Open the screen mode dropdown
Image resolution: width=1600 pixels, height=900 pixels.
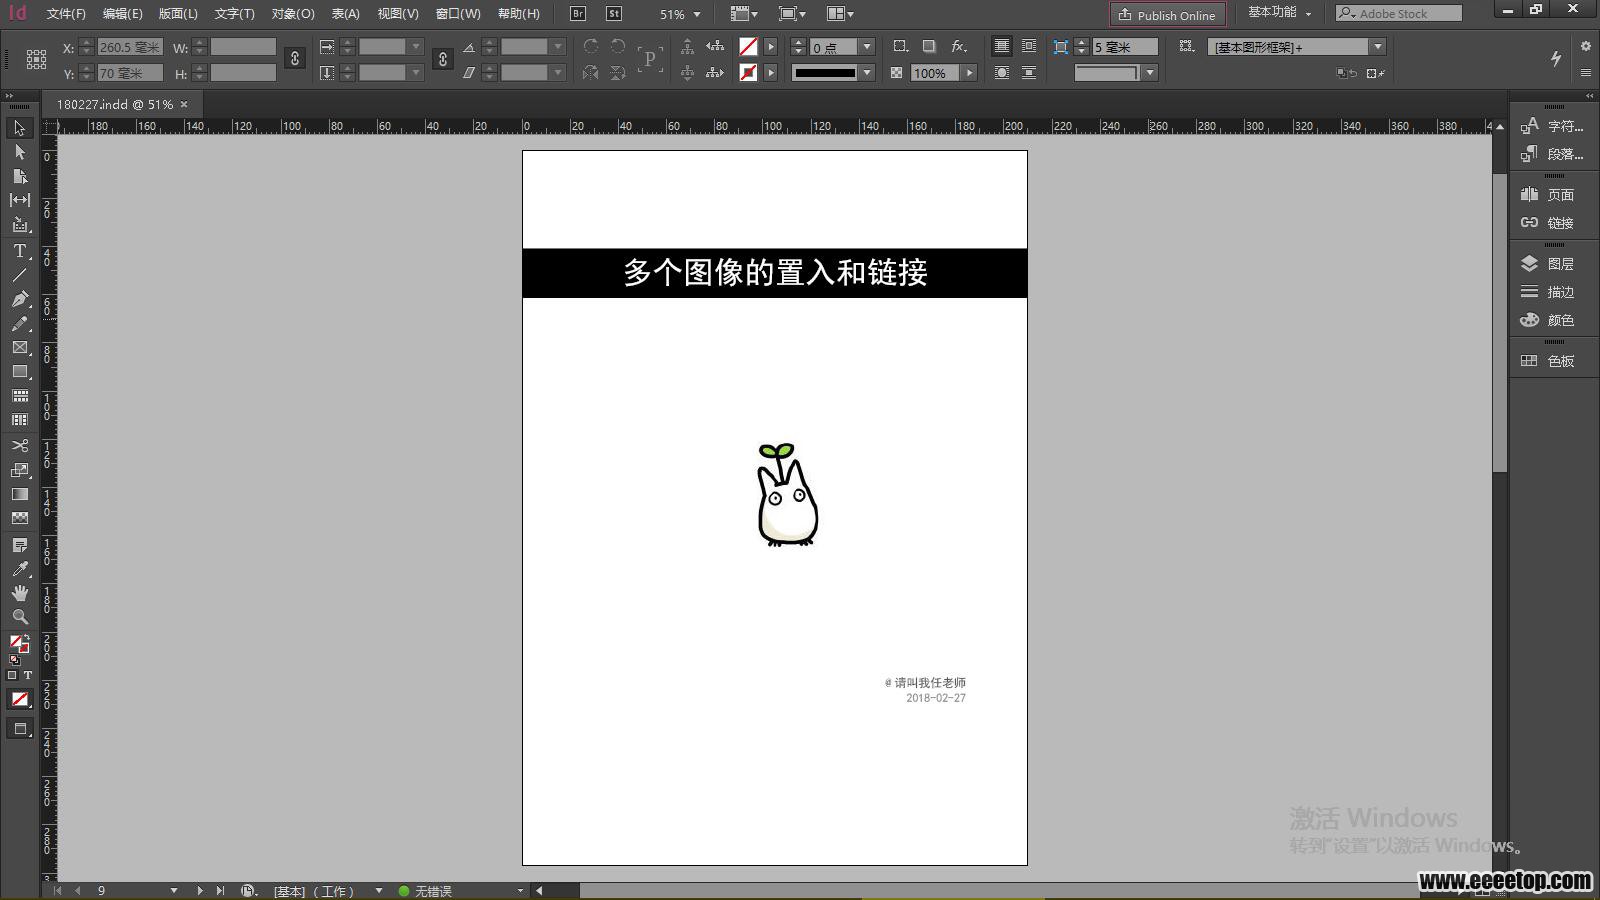coord(792,14)
